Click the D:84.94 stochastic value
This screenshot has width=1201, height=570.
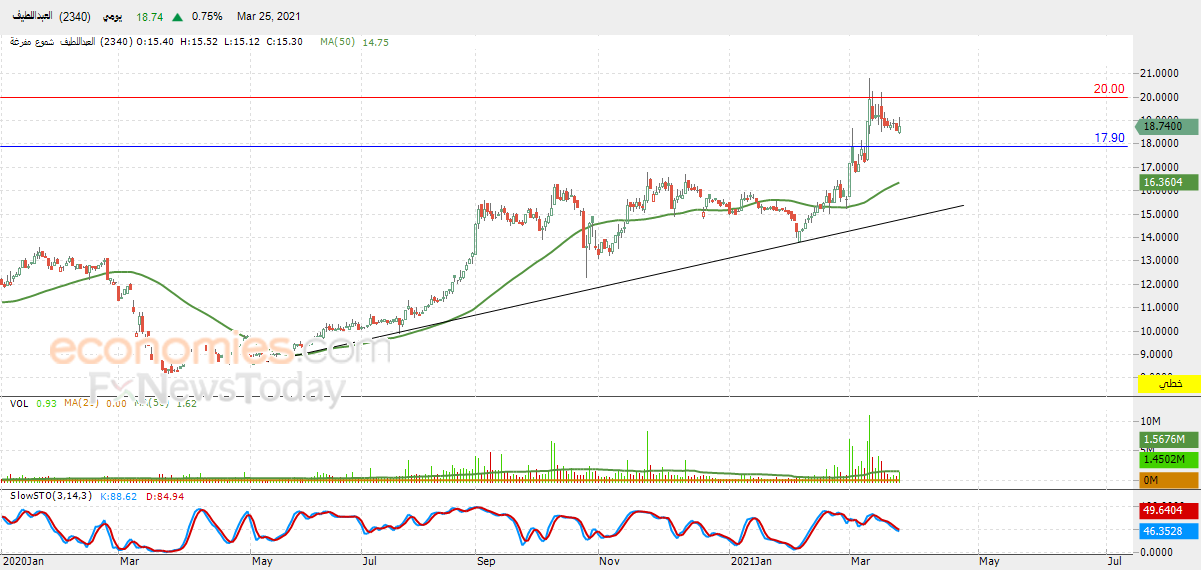coord(164,496)
